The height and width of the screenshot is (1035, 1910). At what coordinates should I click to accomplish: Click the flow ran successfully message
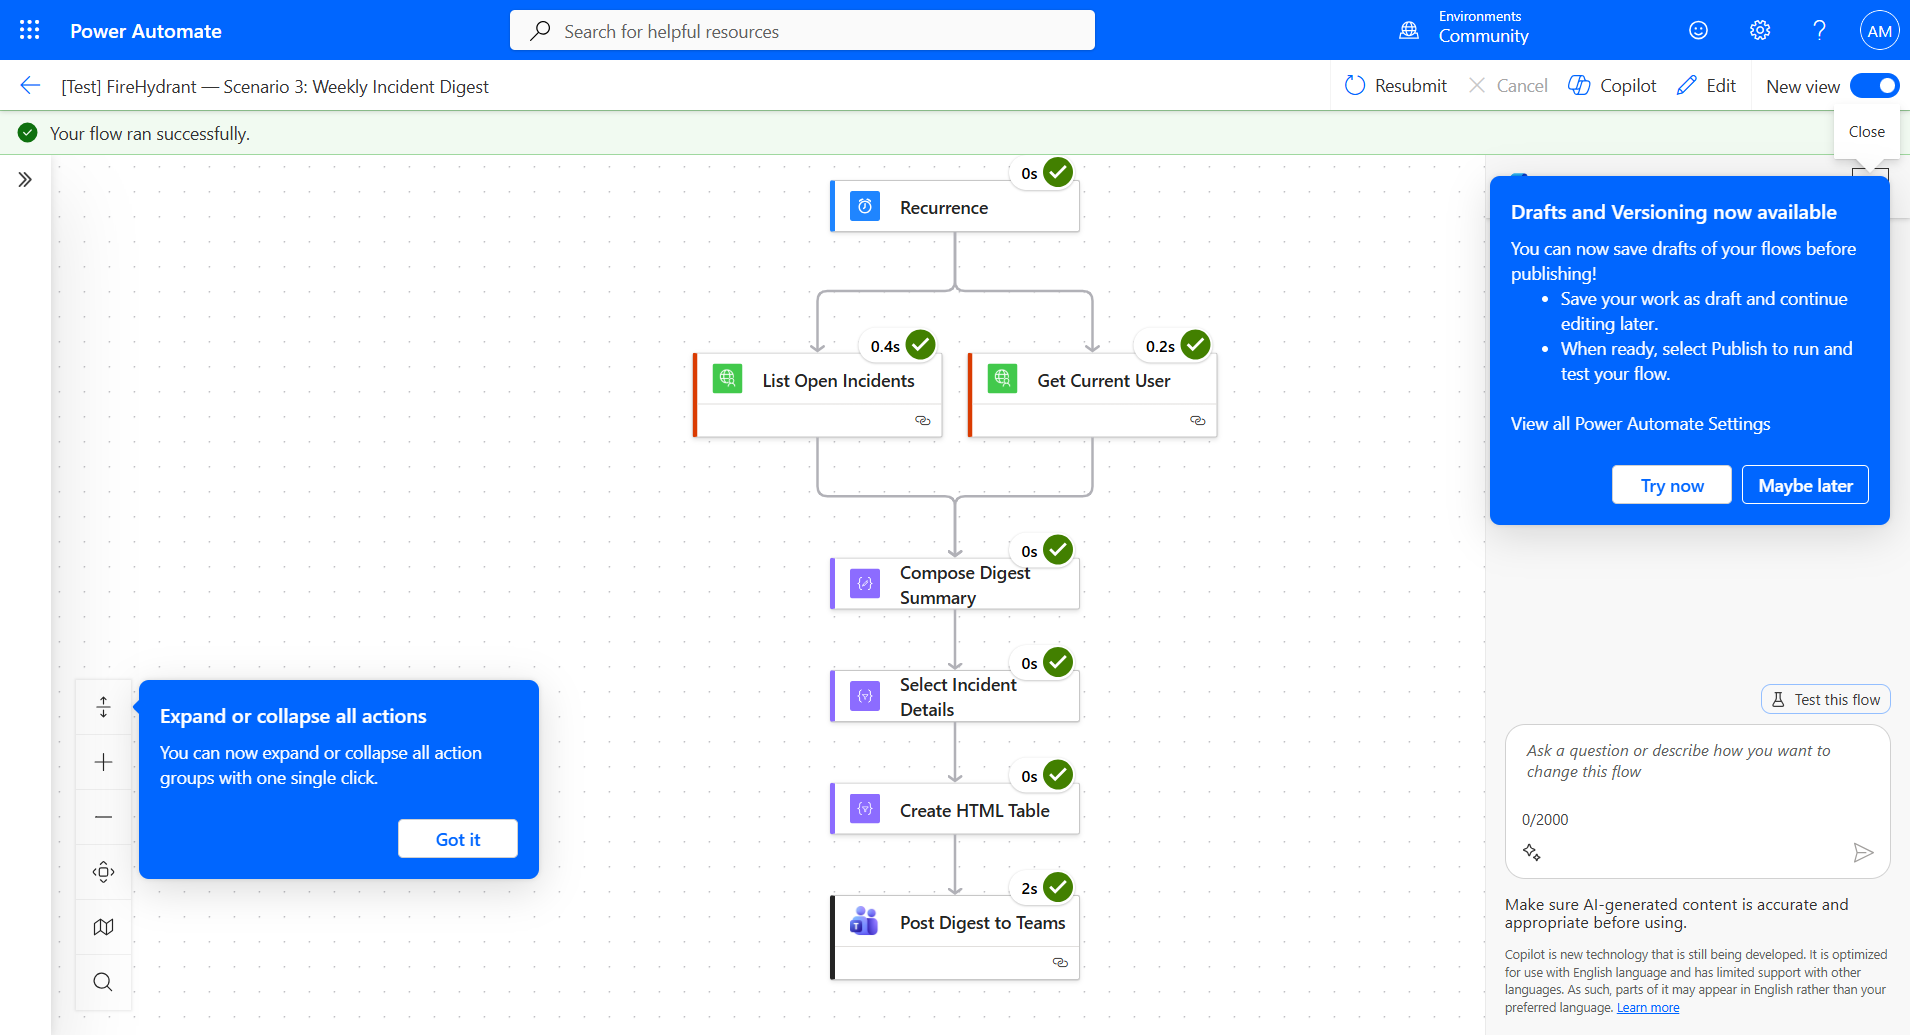(150, 134)
